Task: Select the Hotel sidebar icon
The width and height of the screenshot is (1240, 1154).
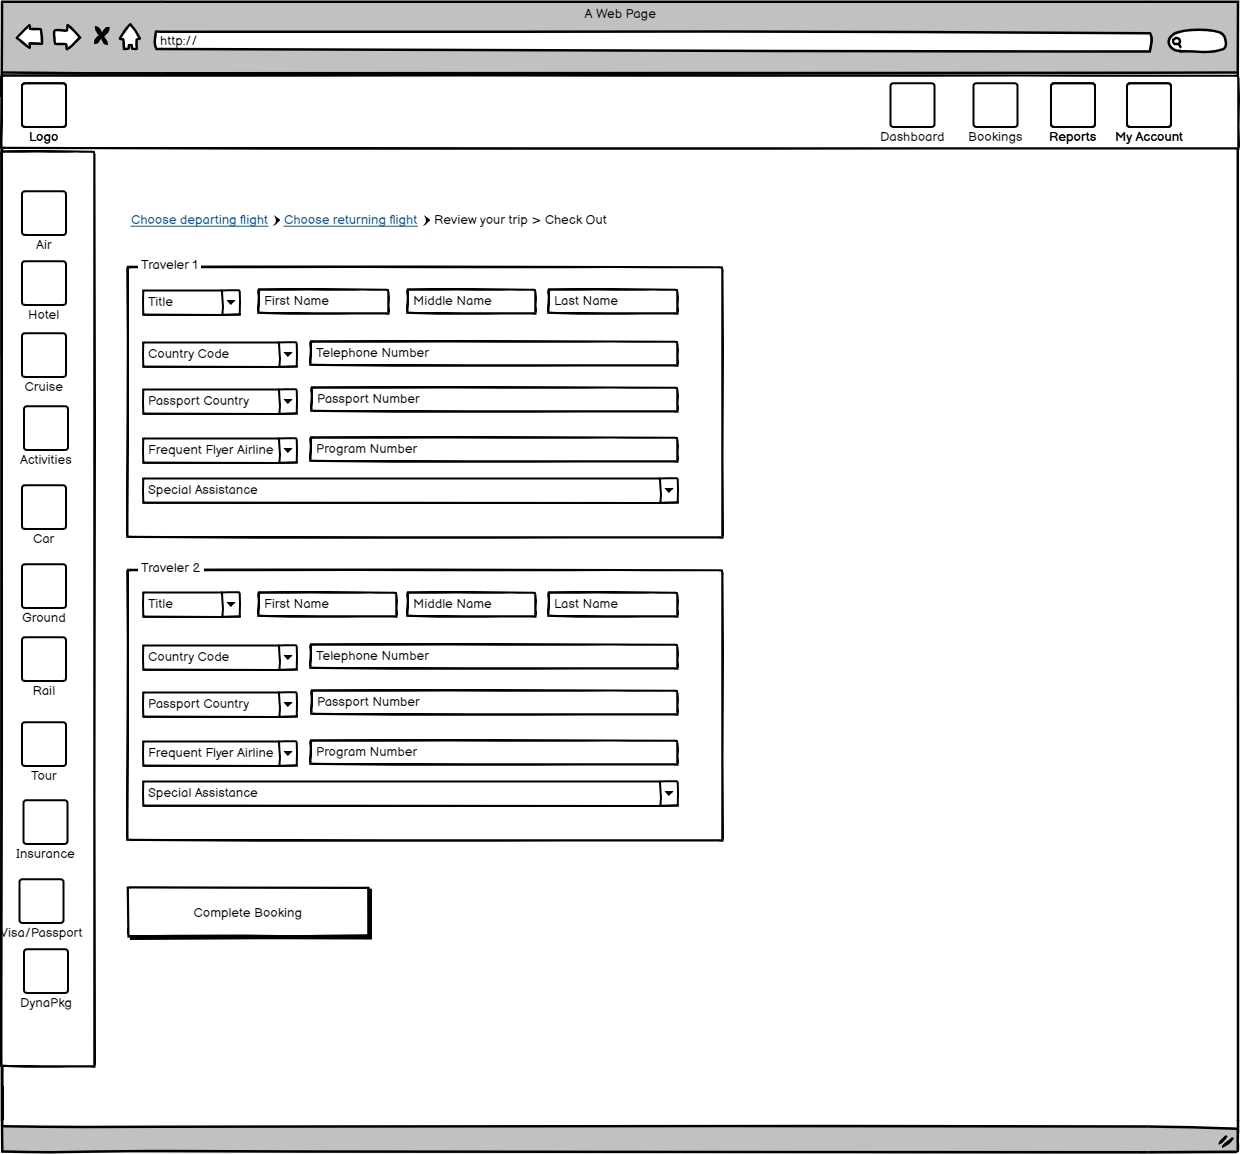Action: [44, 284]
